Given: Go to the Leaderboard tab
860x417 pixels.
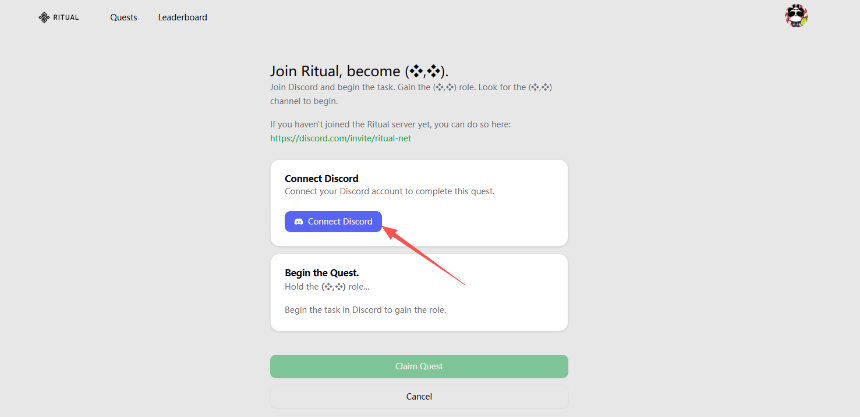Looking at the screenshot, I should tap(183, 17).
